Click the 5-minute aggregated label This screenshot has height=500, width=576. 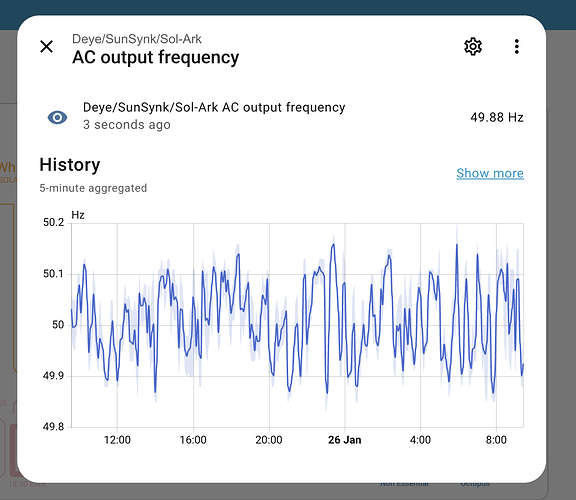click(x=93, y=188)
